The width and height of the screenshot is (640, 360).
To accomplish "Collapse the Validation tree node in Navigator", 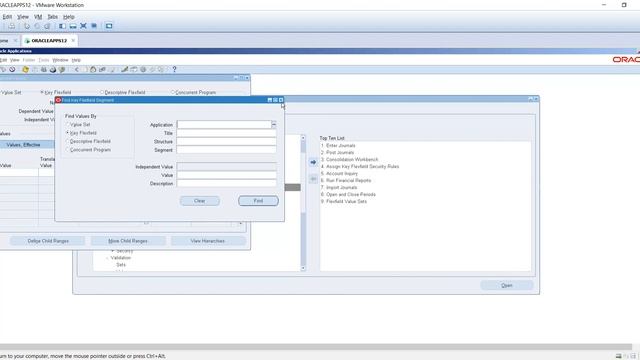I will click(x=107, y=258).
